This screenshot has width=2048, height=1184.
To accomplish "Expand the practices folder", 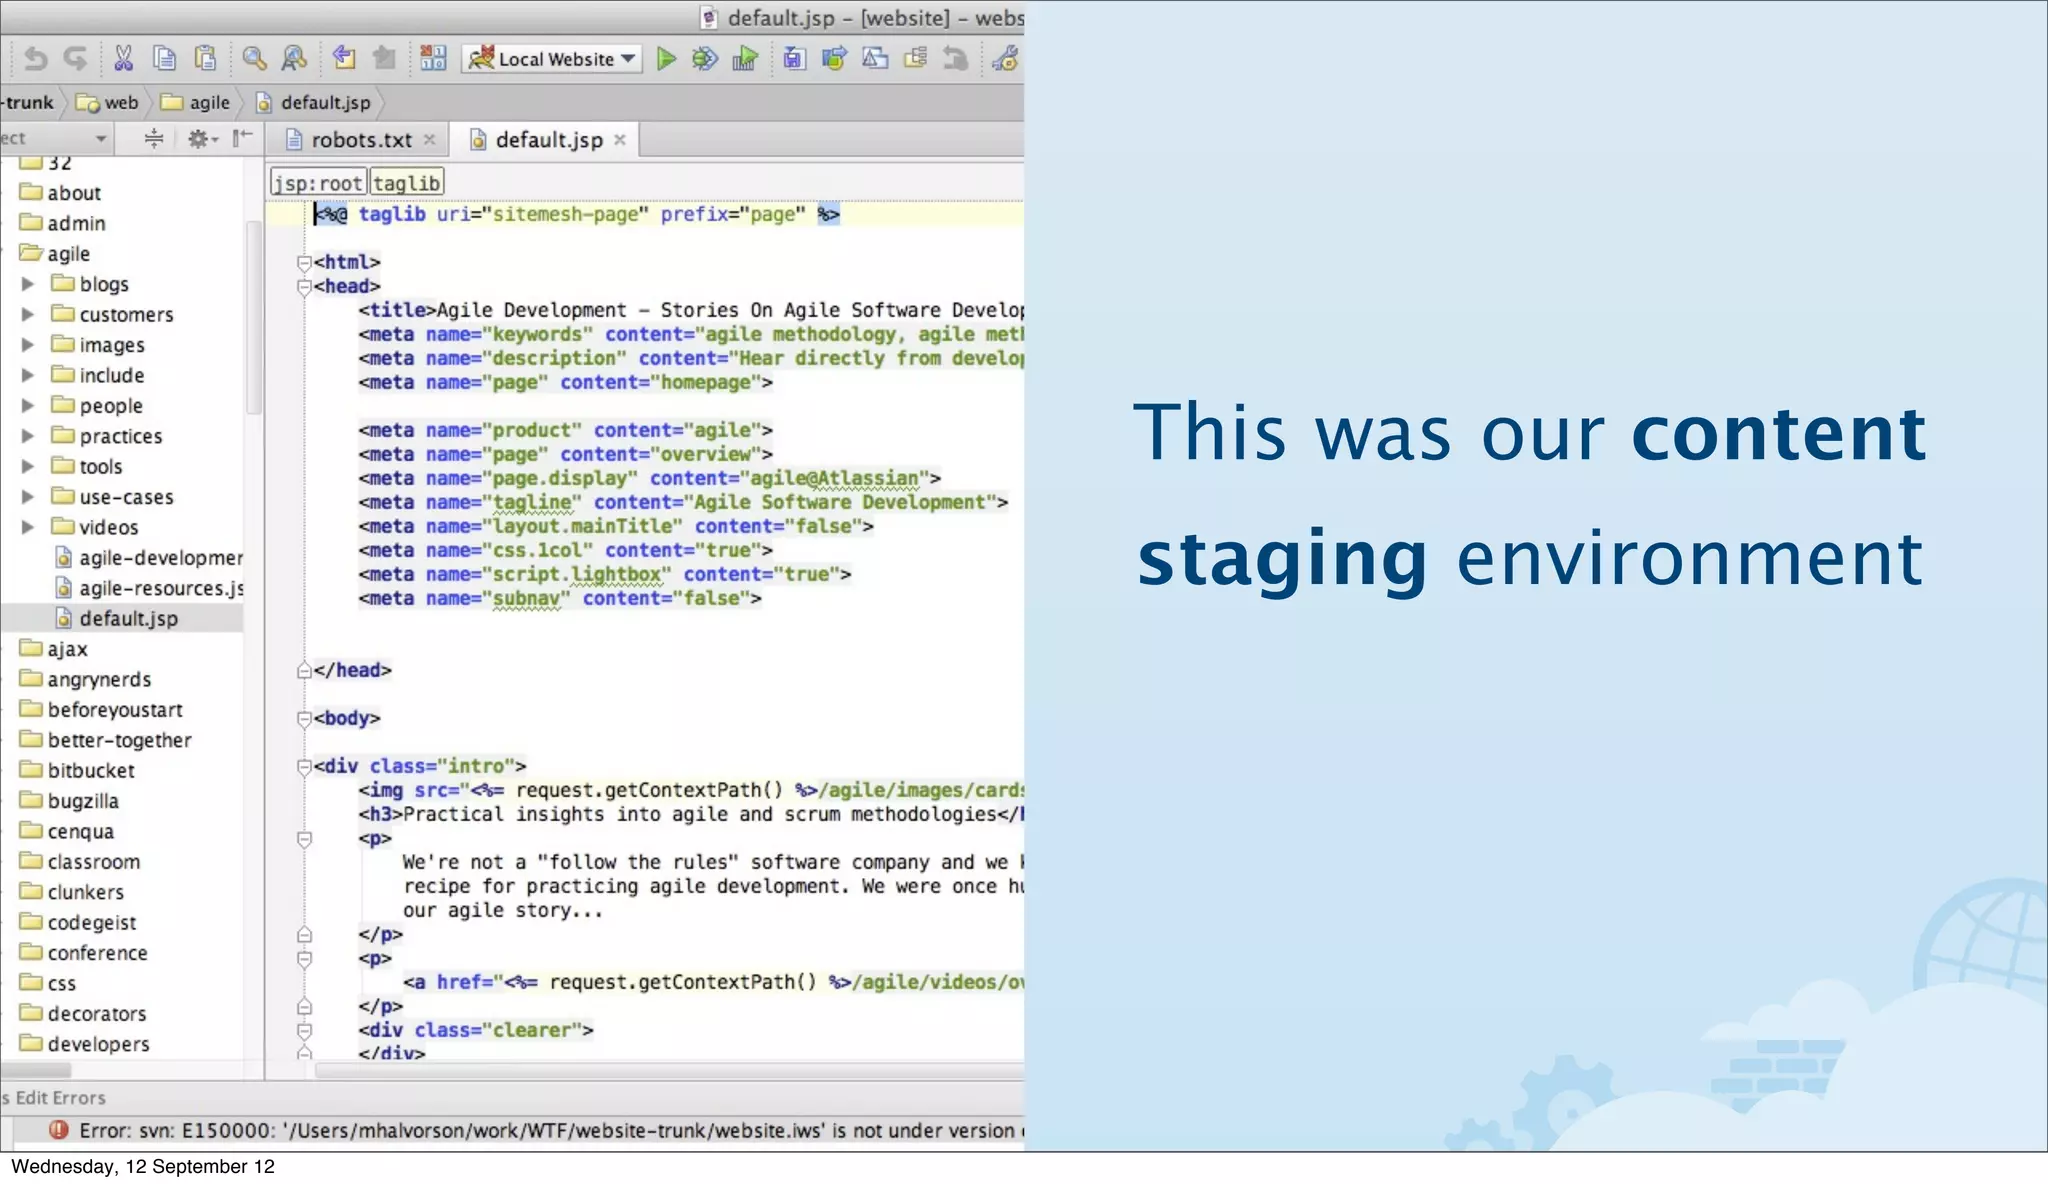I will coord(28,436).
